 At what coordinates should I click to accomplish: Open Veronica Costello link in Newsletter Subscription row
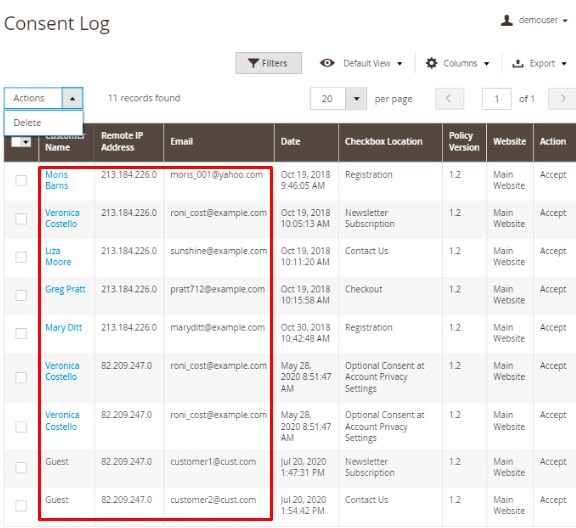coord(62,218)
